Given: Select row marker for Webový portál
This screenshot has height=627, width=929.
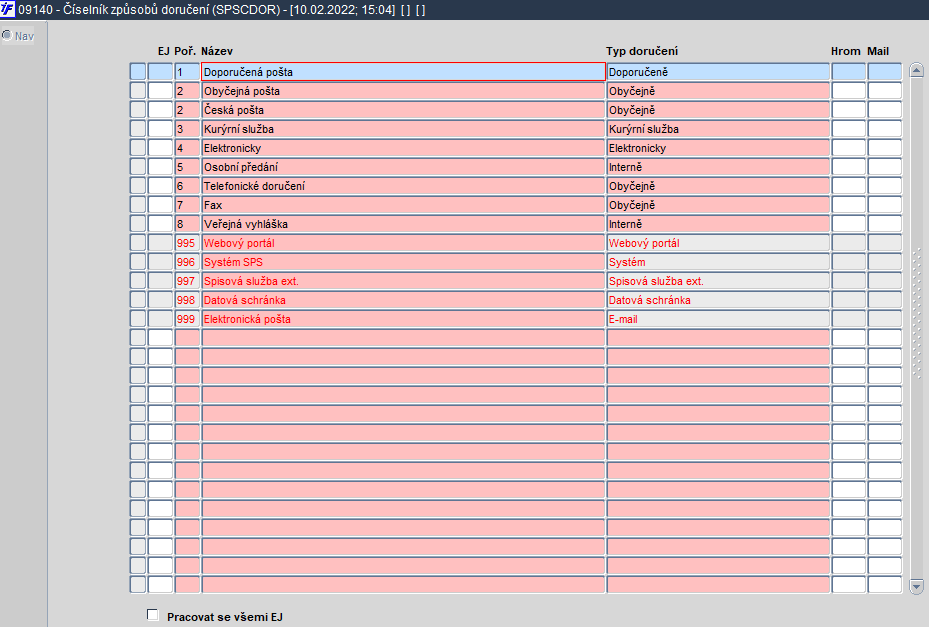Looking at the screenshot, I should click(x=137, y=242).
